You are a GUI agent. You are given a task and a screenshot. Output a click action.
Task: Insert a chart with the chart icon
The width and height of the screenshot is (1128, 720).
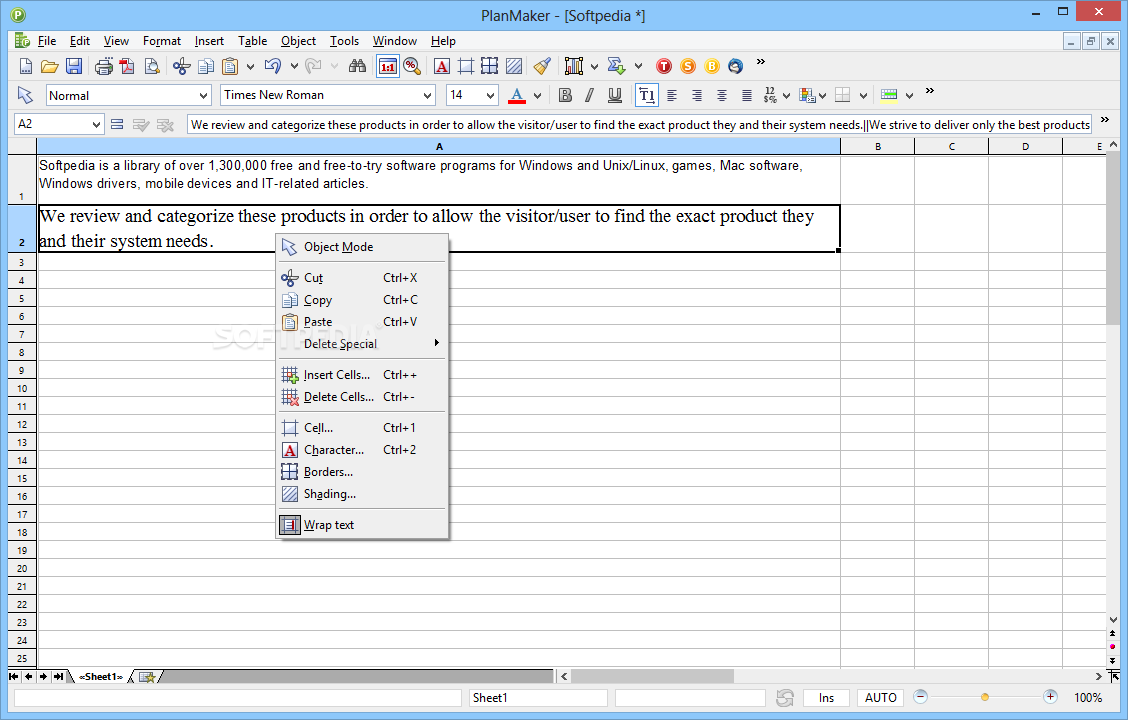573,67
